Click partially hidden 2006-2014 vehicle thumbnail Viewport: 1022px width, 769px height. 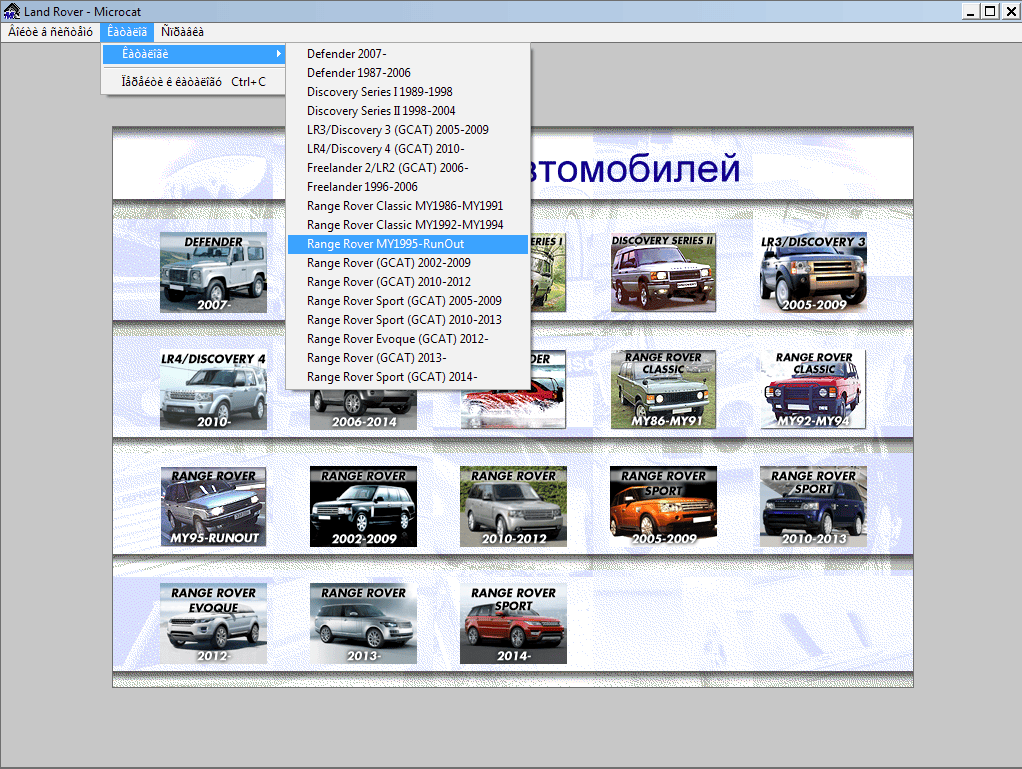(x=363, y=411)
